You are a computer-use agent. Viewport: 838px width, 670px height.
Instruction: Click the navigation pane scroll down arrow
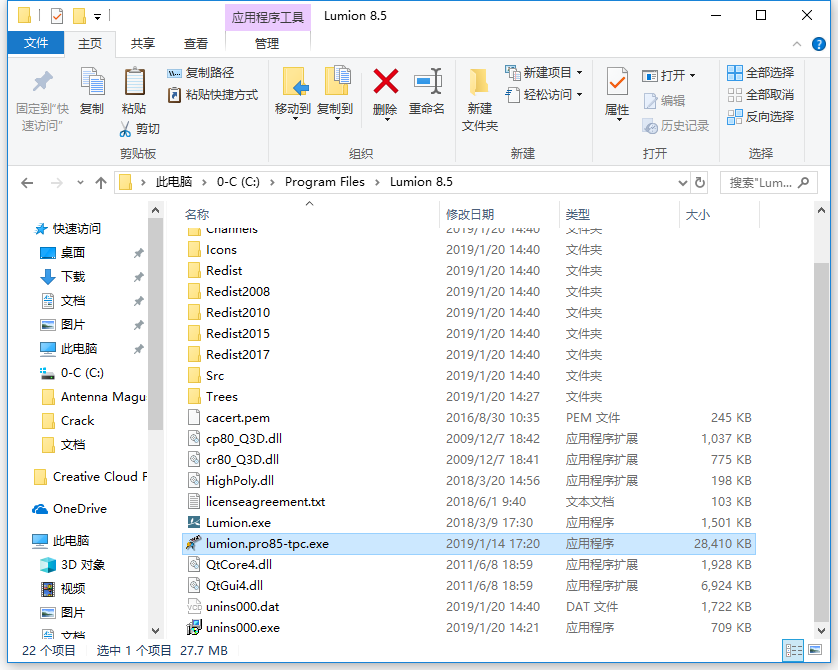pos(155,630)
